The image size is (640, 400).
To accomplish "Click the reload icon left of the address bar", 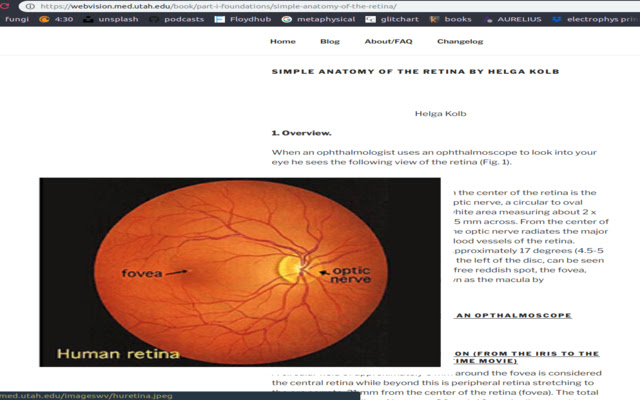I will (4, 6).
